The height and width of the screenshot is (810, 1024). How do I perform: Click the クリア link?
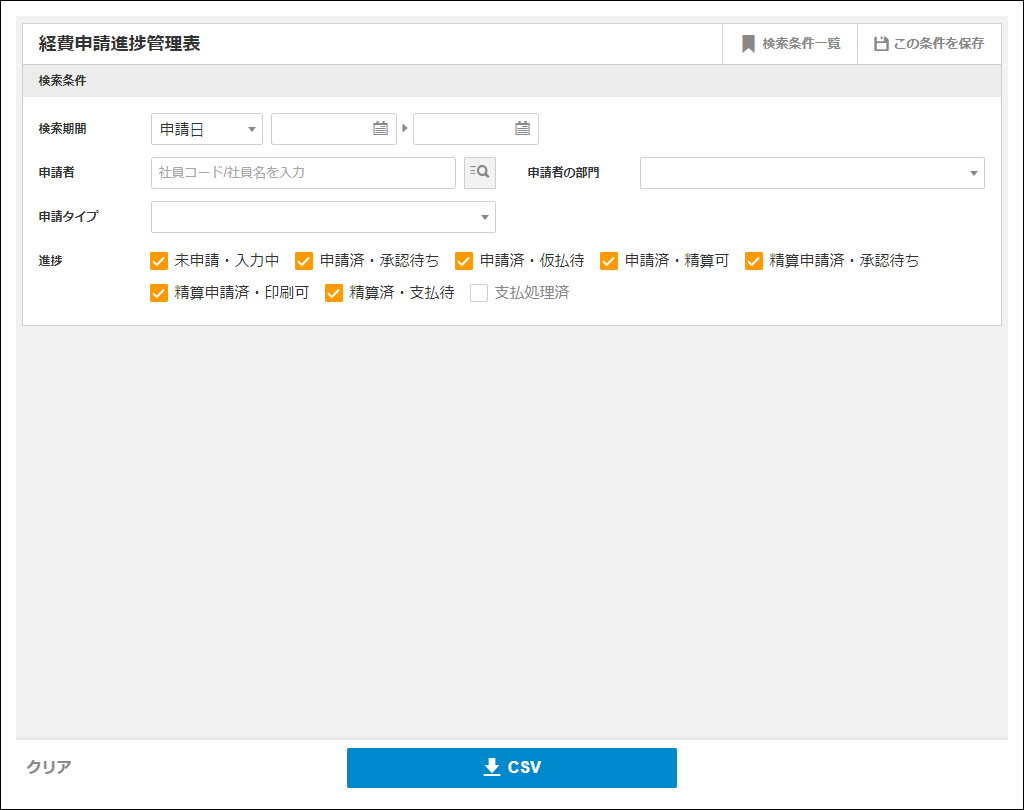[x=49, y=767]
